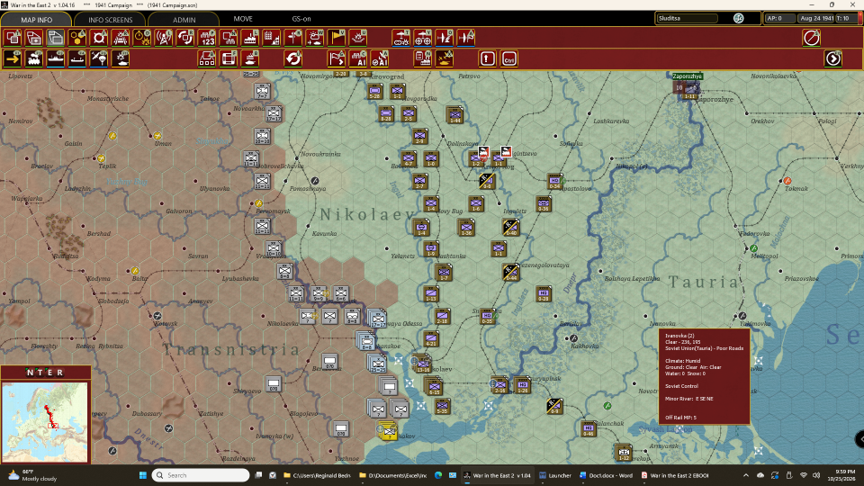Click the signpost crossroads icon
This screenshot has height=486, width=864.
[x=293, y=38]
